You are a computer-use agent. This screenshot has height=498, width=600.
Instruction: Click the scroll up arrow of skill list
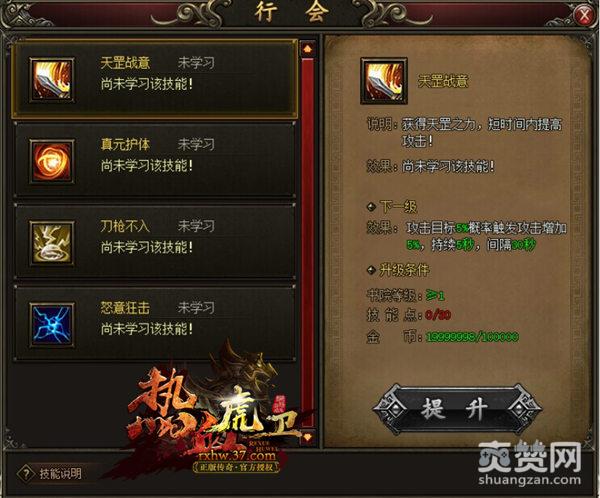[308, 49]
